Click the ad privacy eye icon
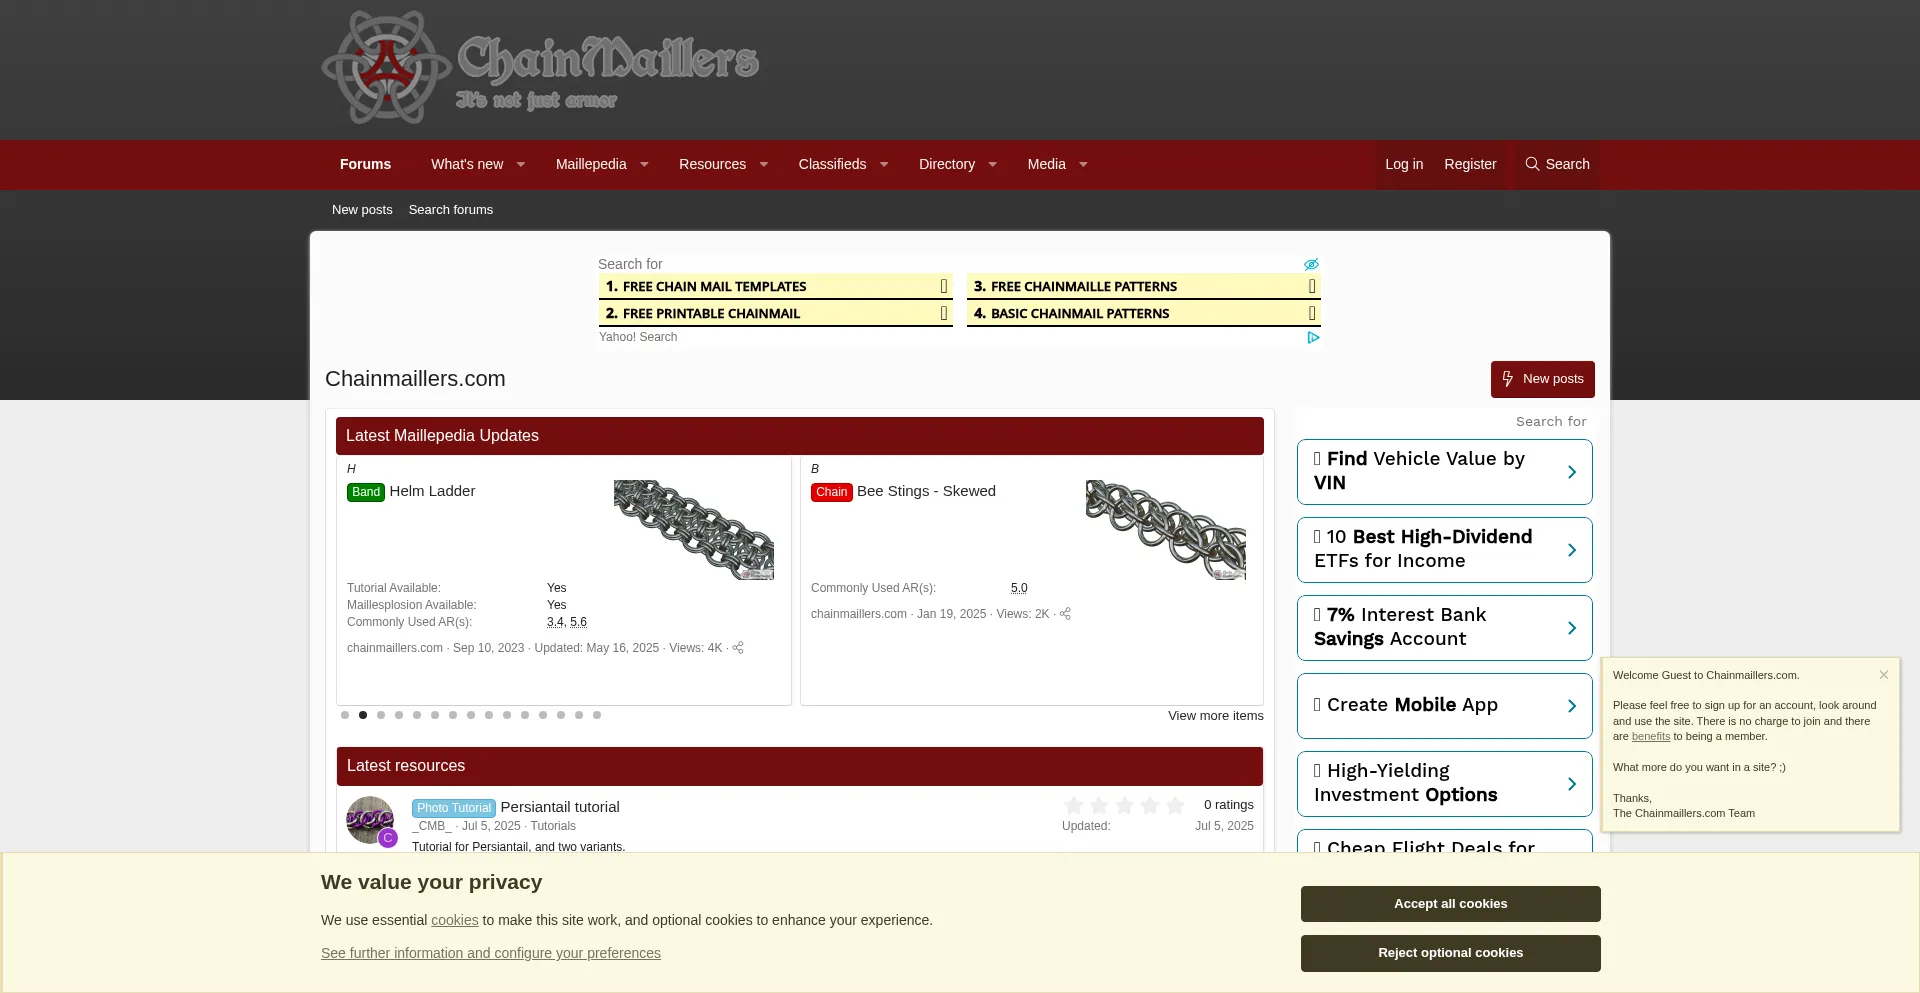The image size is (1920, 993). 1311,264
